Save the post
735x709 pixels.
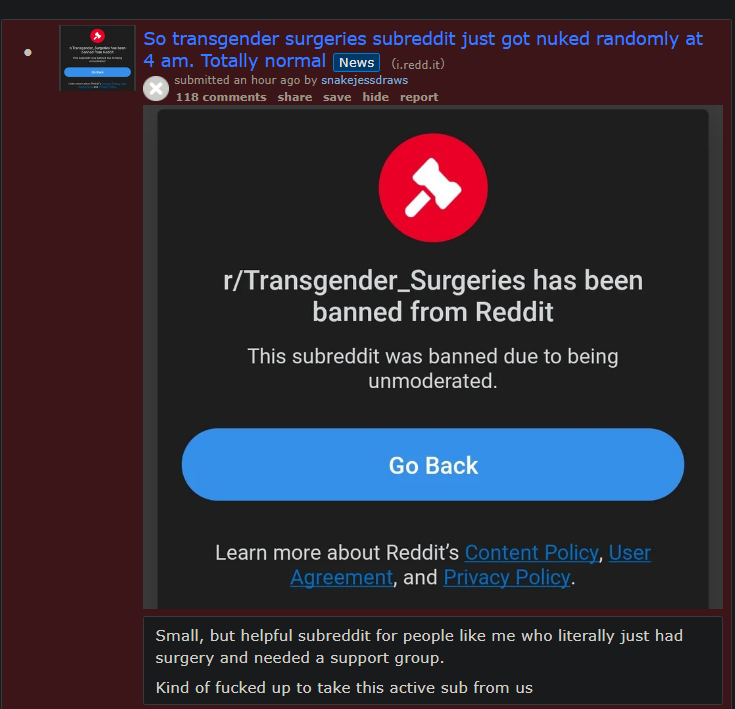(x=337, y=97)
